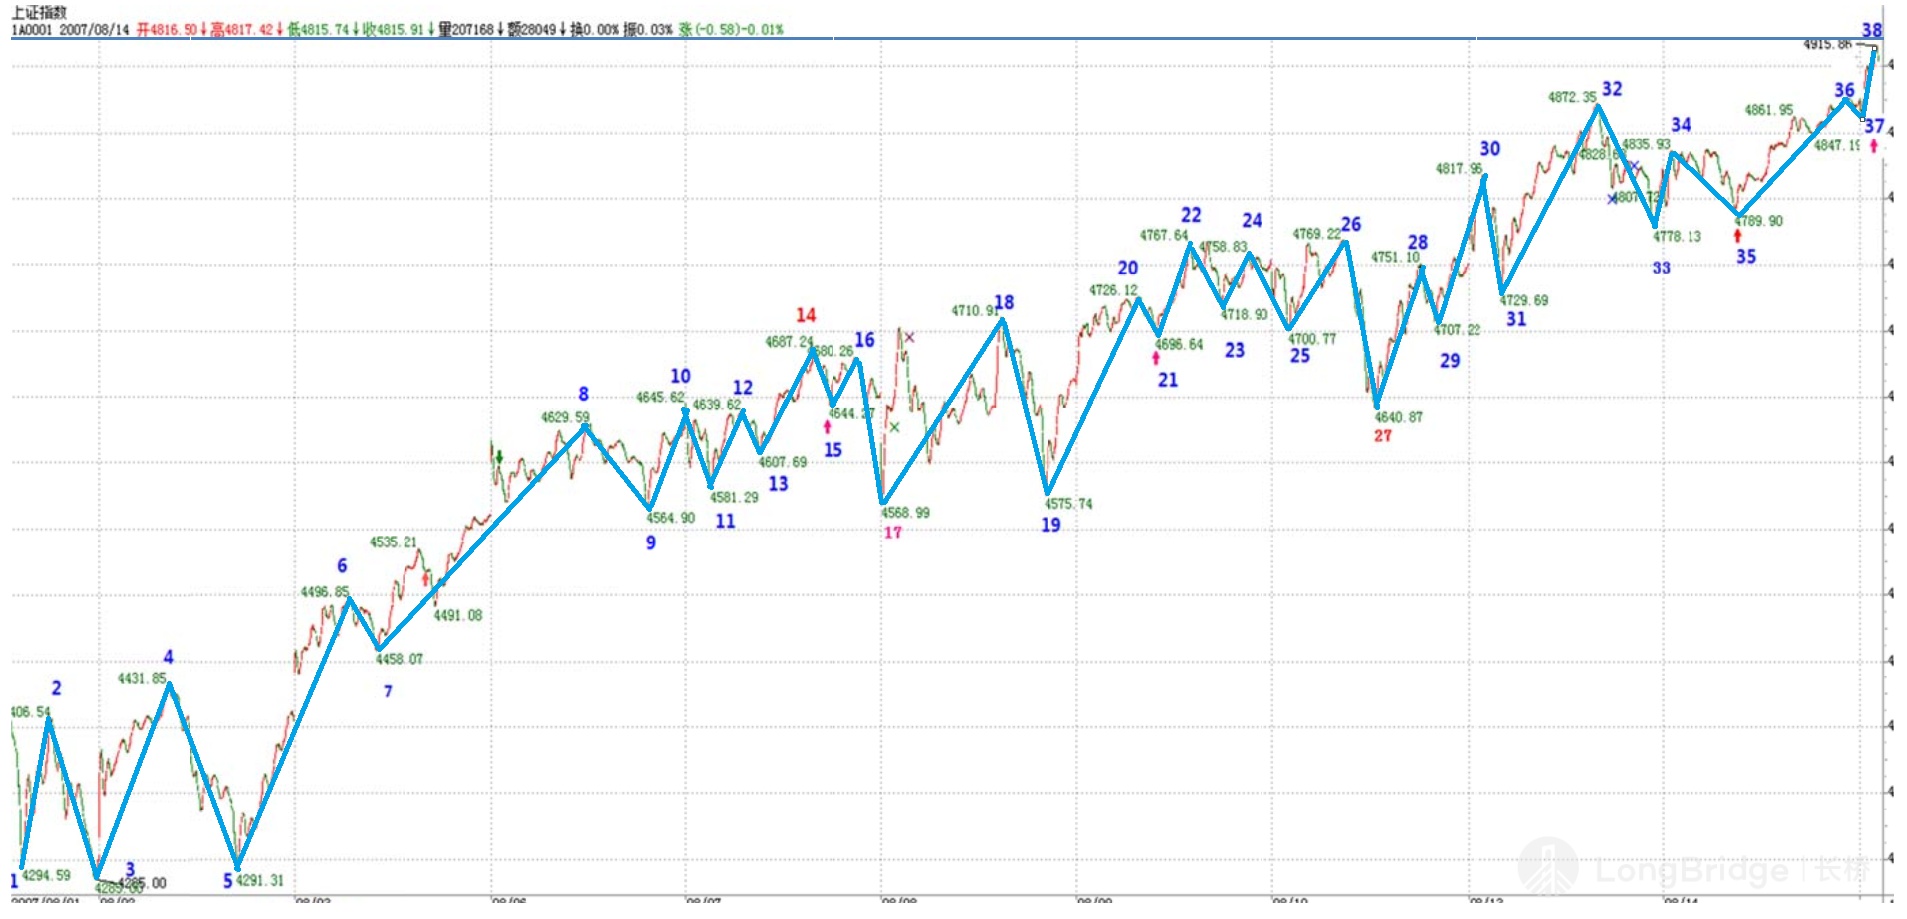
Task: Click the magenta up arrow above label 15
Action: pyautogui.click(x=827, y=427)
